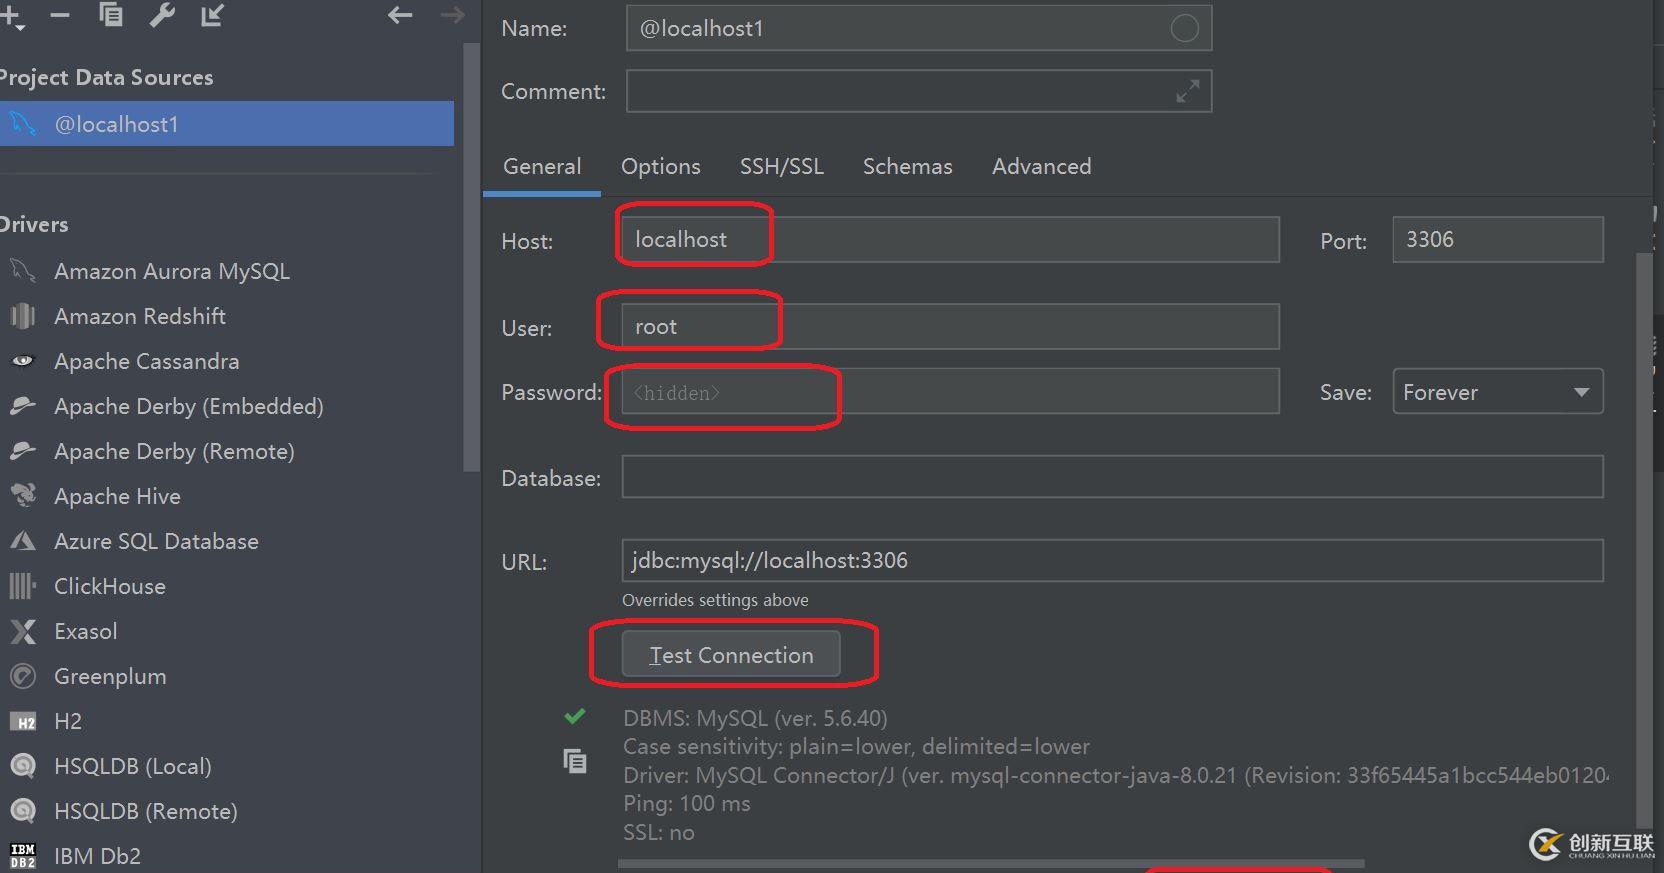Open the Options tab

click(x=660, y=166)
